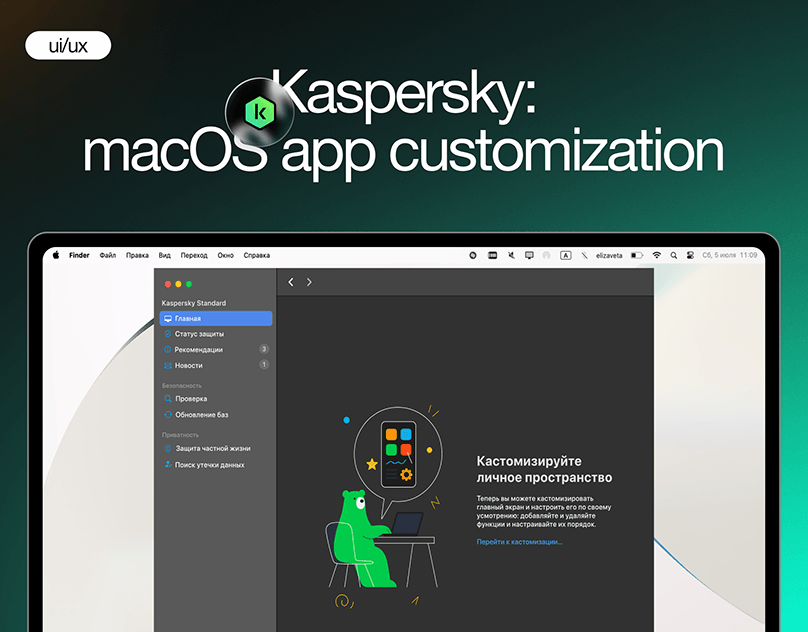Click the monitor icon beside Главная

click(168, 319)
